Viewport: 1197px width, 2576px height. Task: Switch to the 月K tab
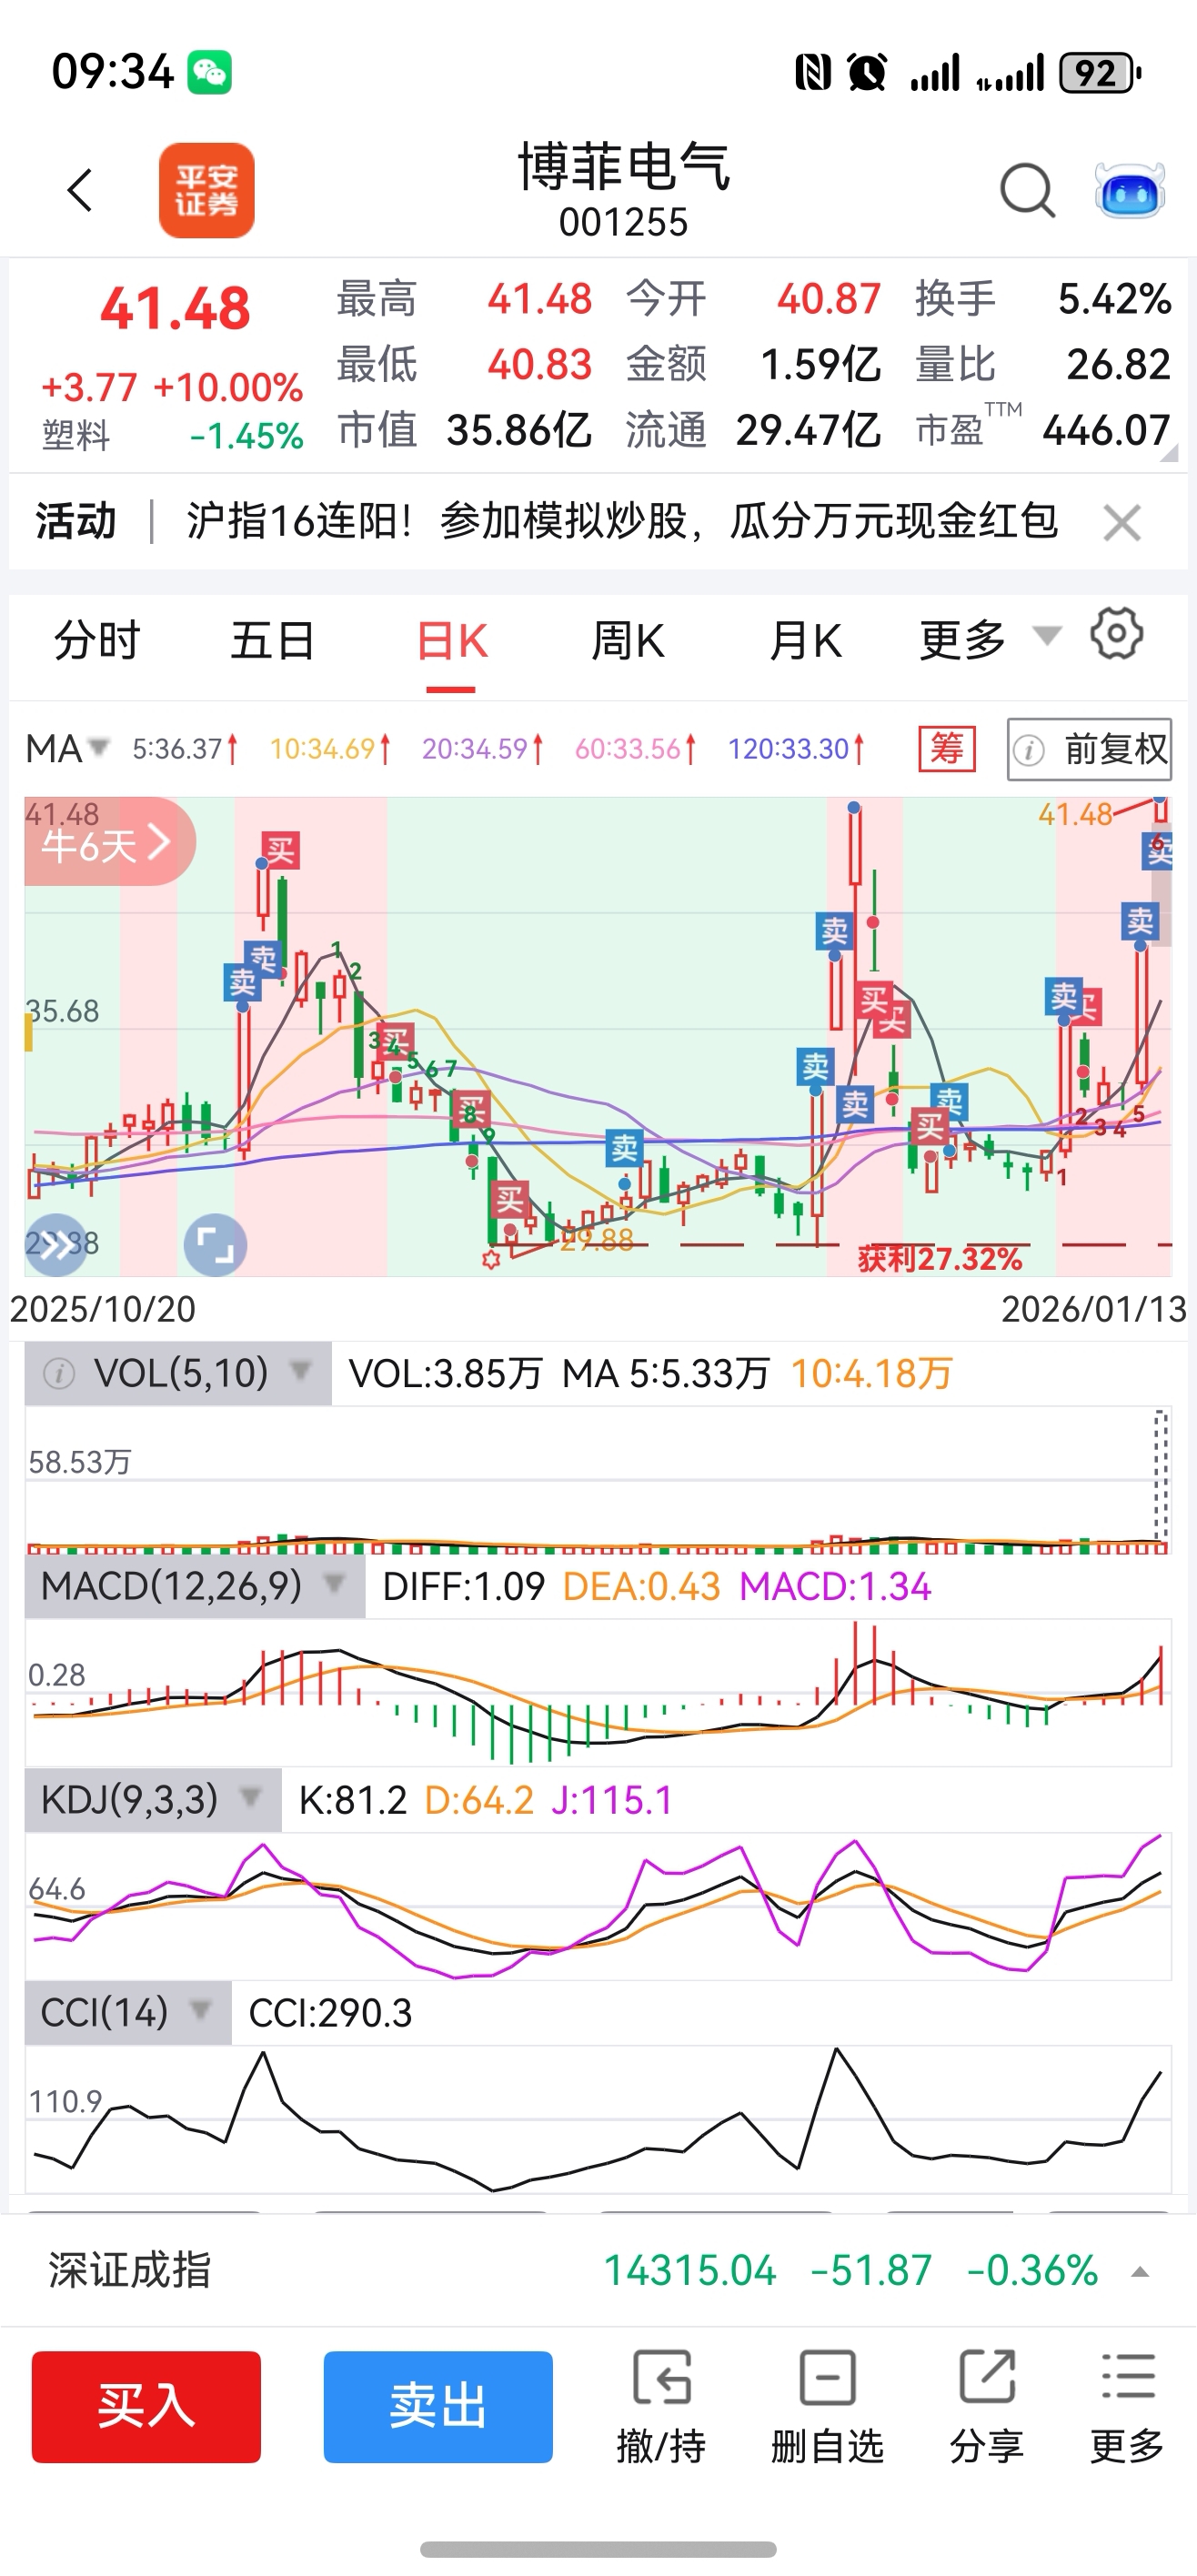pos(806,640)
